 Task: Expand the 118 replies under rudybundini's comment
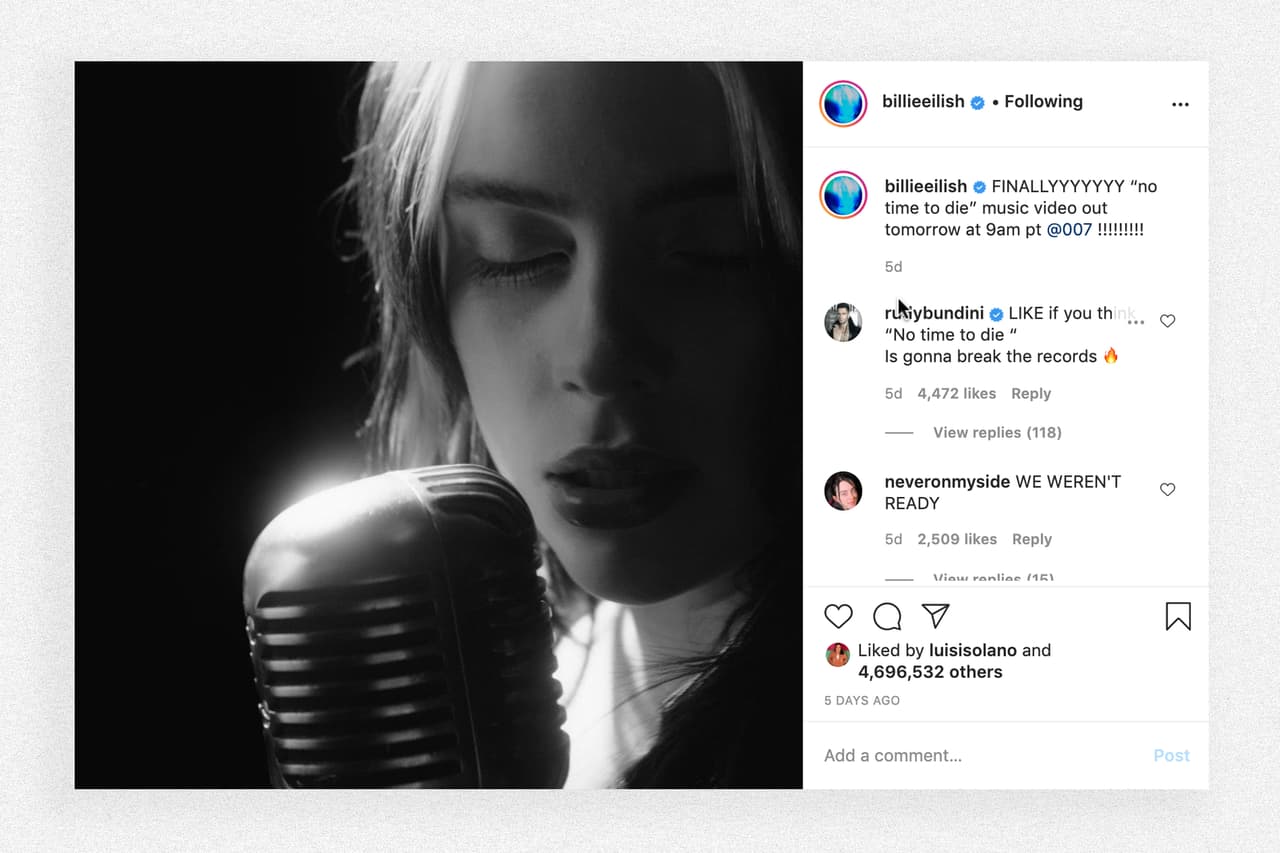tap(997, 432)
